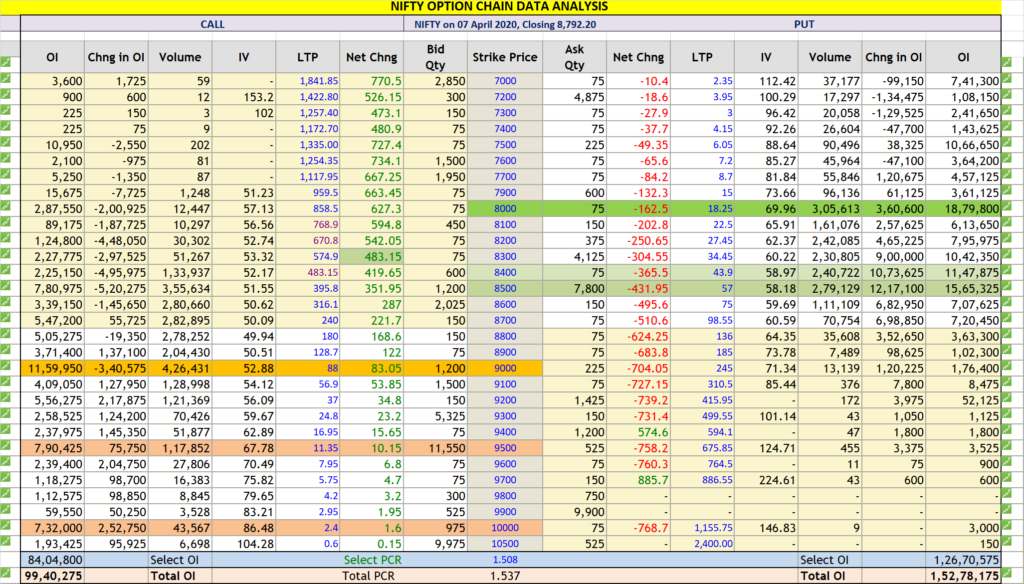
Task: Click the call Total OI value 99,40,275
Action: point(53,576)
